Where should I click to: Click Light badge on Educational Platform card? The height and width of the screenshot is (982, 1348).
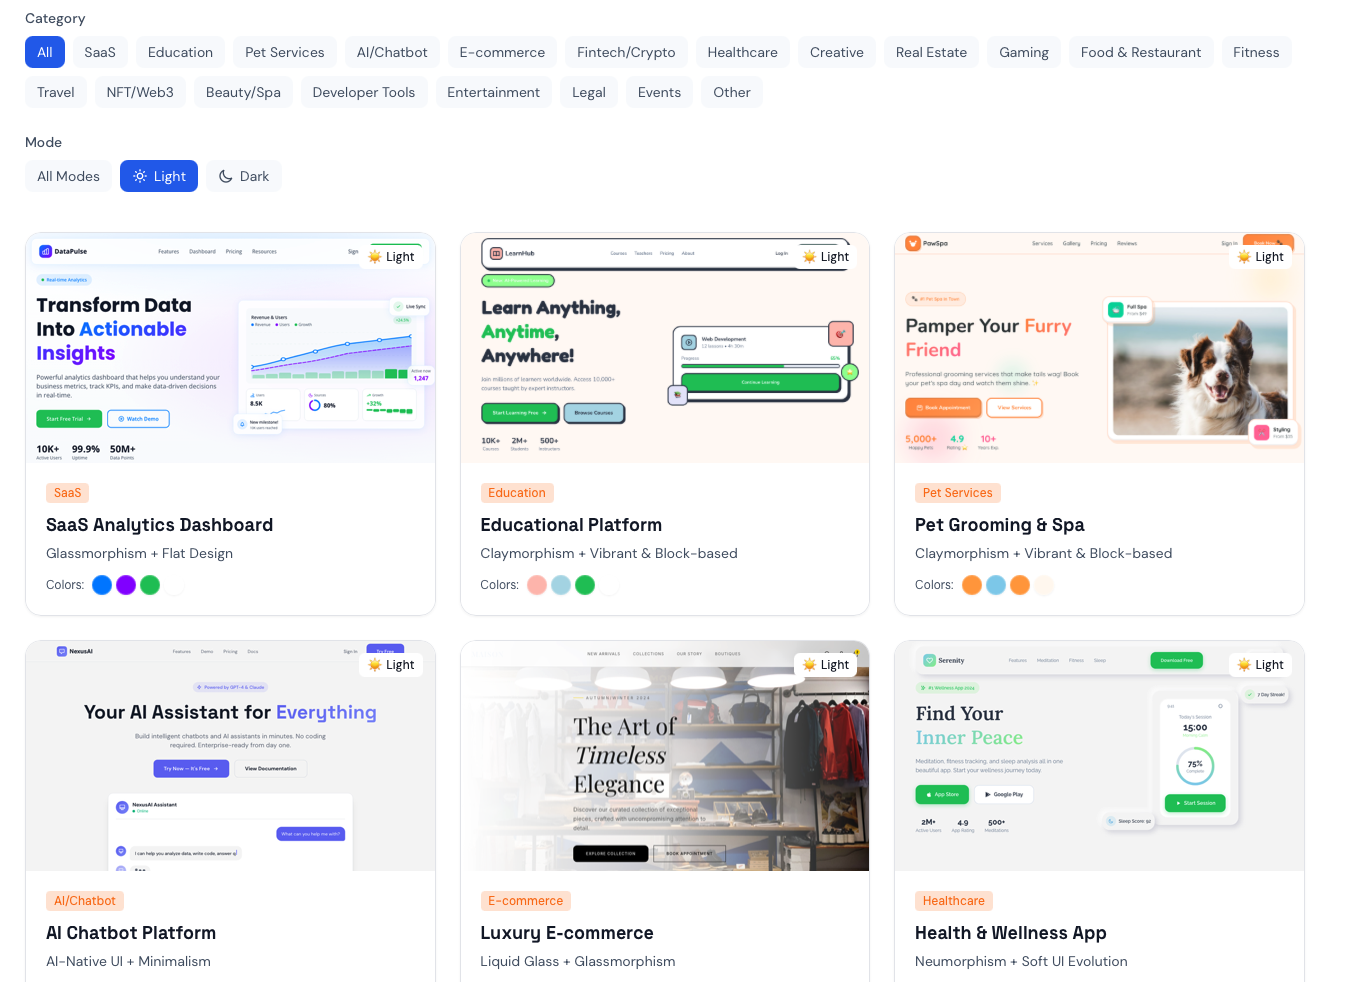[x=826, y=257]
